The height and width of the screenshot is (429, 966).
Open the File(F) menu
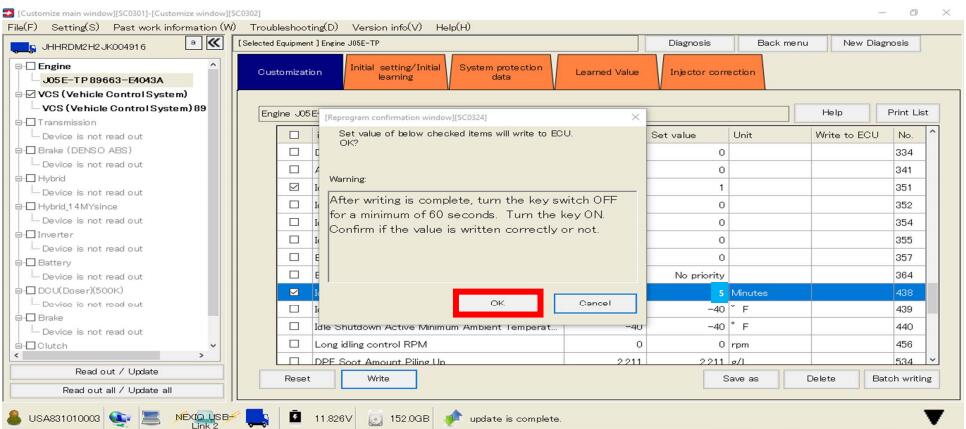(23, 27)
